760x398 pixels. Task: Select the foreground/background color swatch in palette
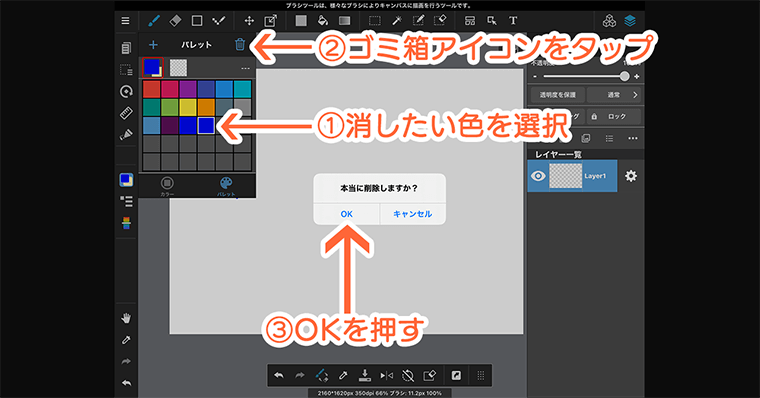click(152, 67)
